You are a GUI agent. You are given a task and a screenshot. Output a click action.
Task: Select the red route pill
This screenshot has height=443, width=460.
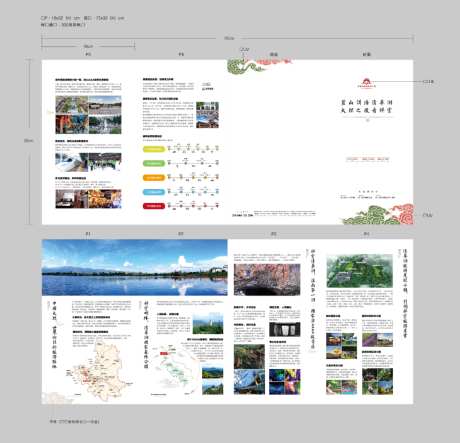pyautogui.click(x=154, y=206)
